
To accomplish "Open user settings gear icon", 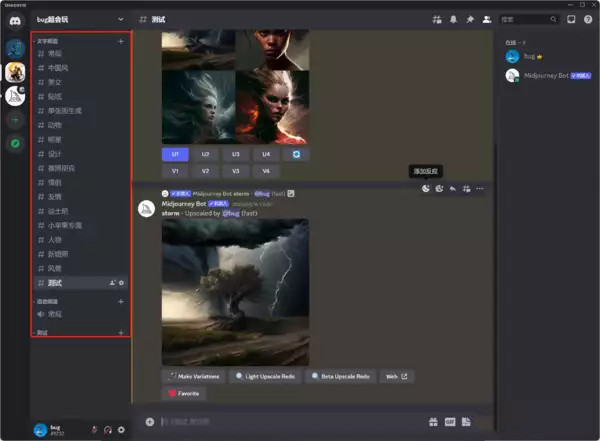I will point(121,430).
